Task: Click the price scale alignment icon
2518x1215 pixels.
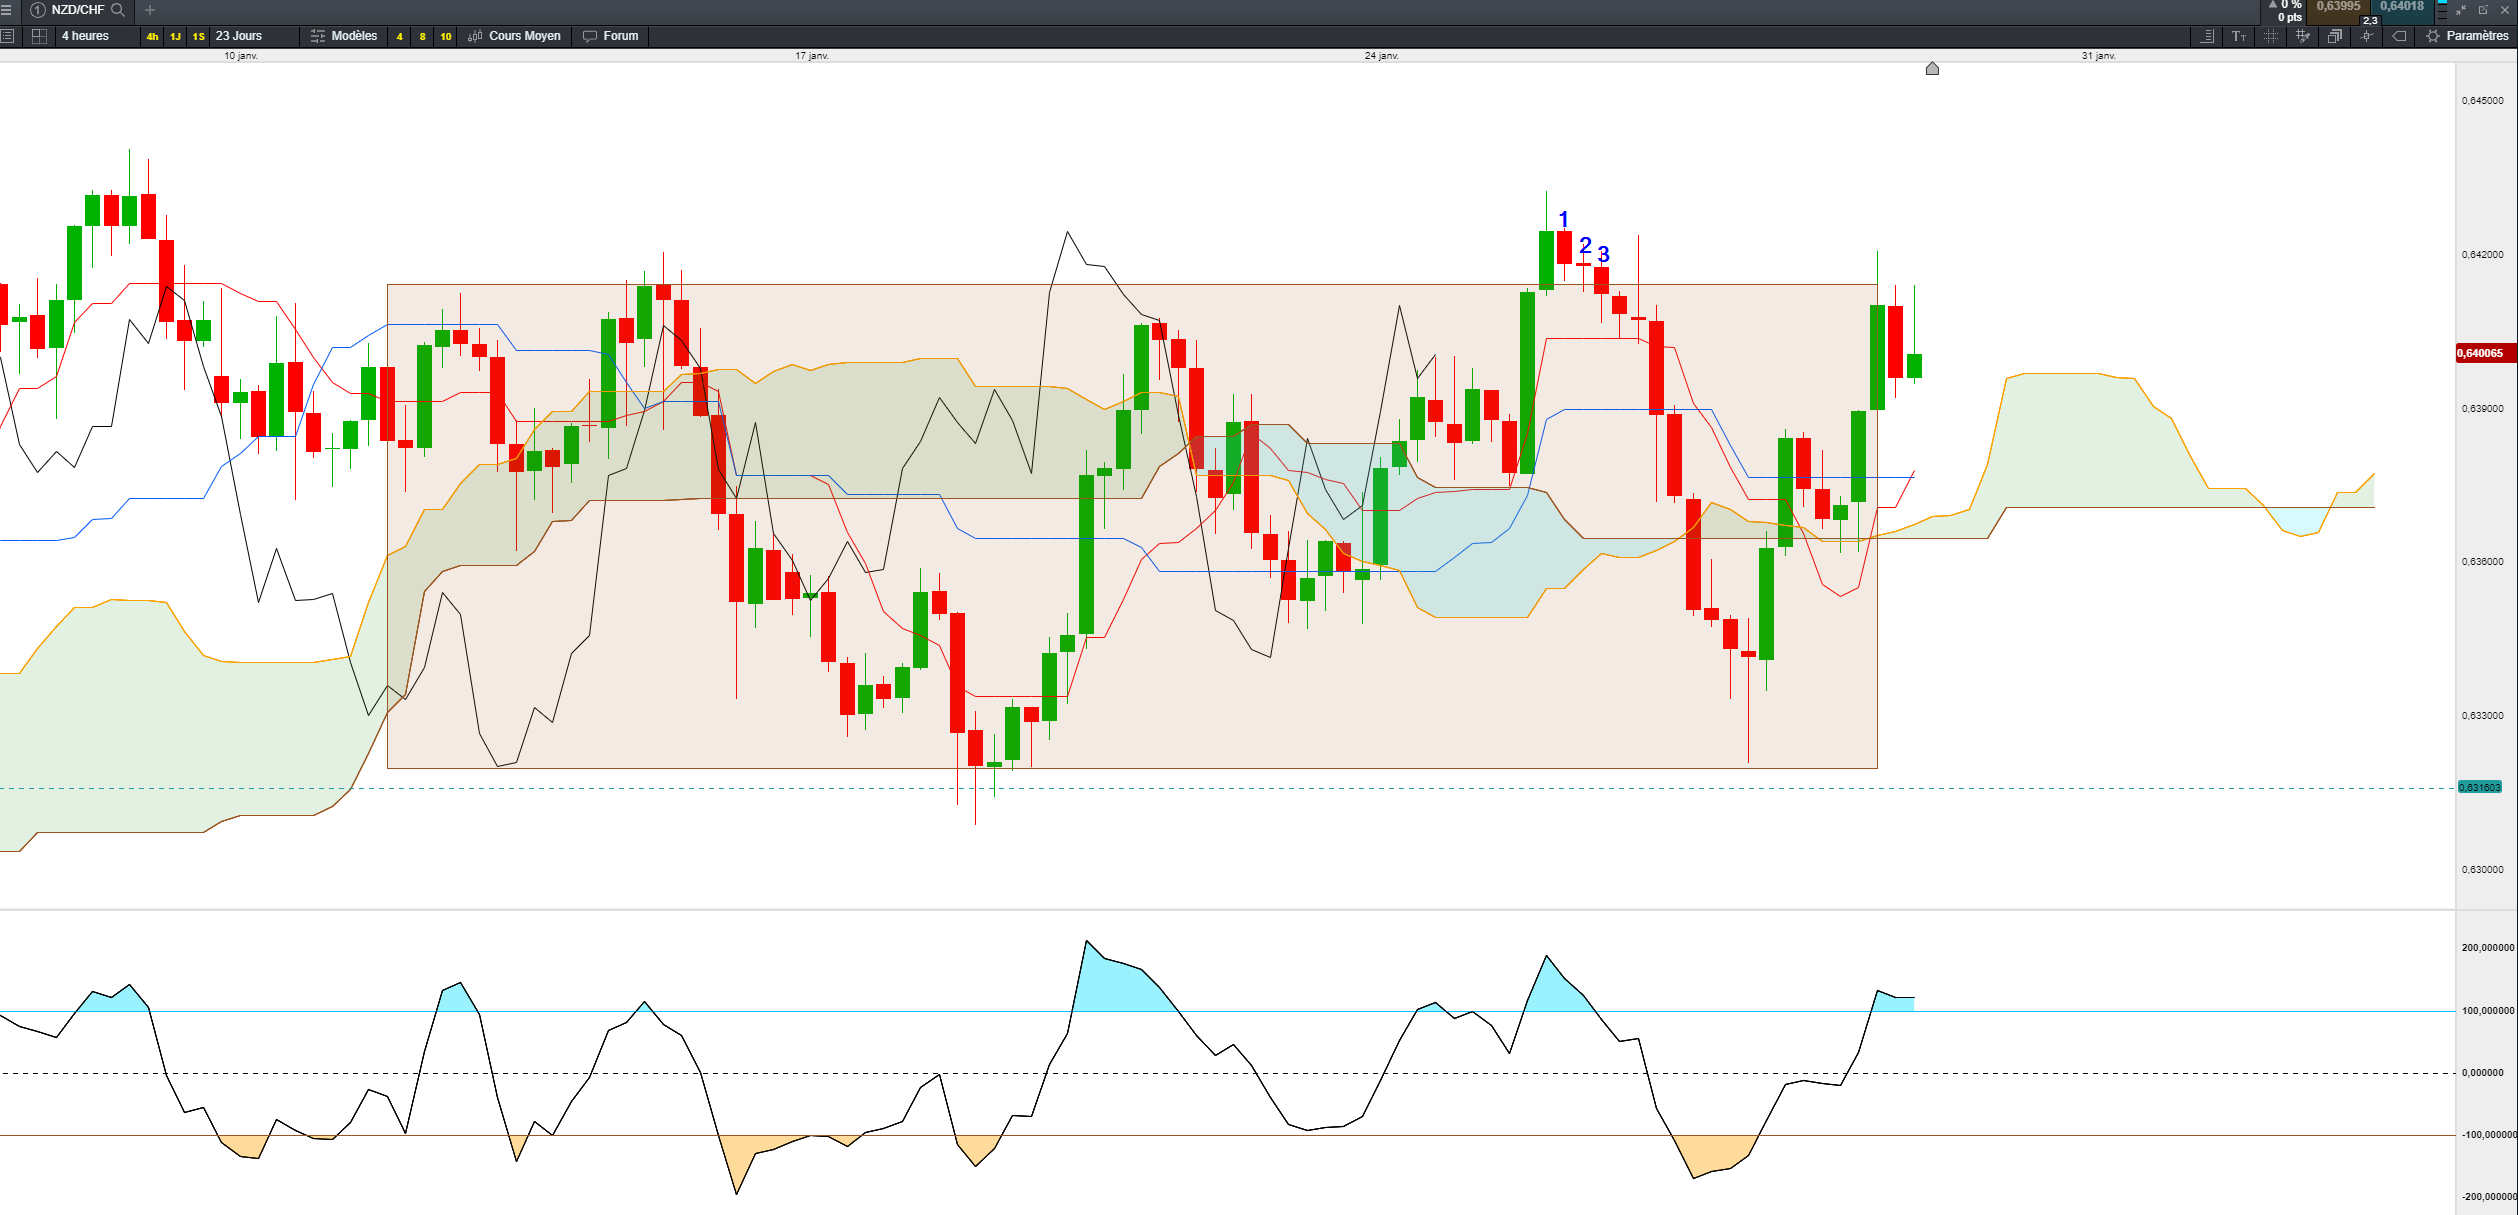Action: pyautogui.click(x=2208, y=36)
